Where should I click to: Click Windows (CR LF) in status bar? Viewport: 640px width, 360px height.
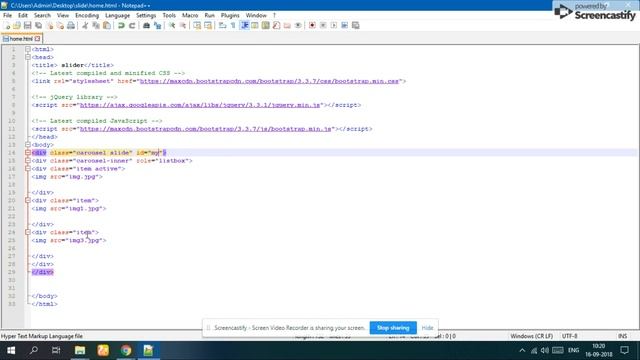pos(531,336)
